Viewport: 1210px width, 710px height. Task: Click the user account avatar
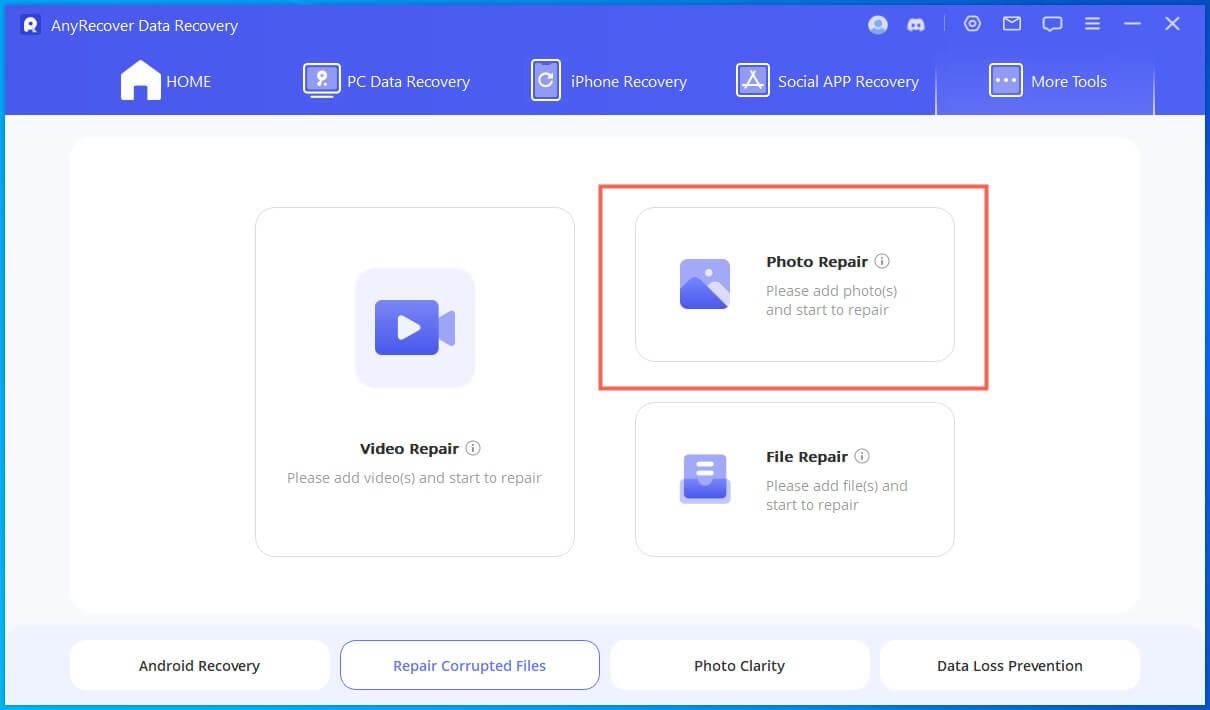pyautogui.click(x=878, y=24)
